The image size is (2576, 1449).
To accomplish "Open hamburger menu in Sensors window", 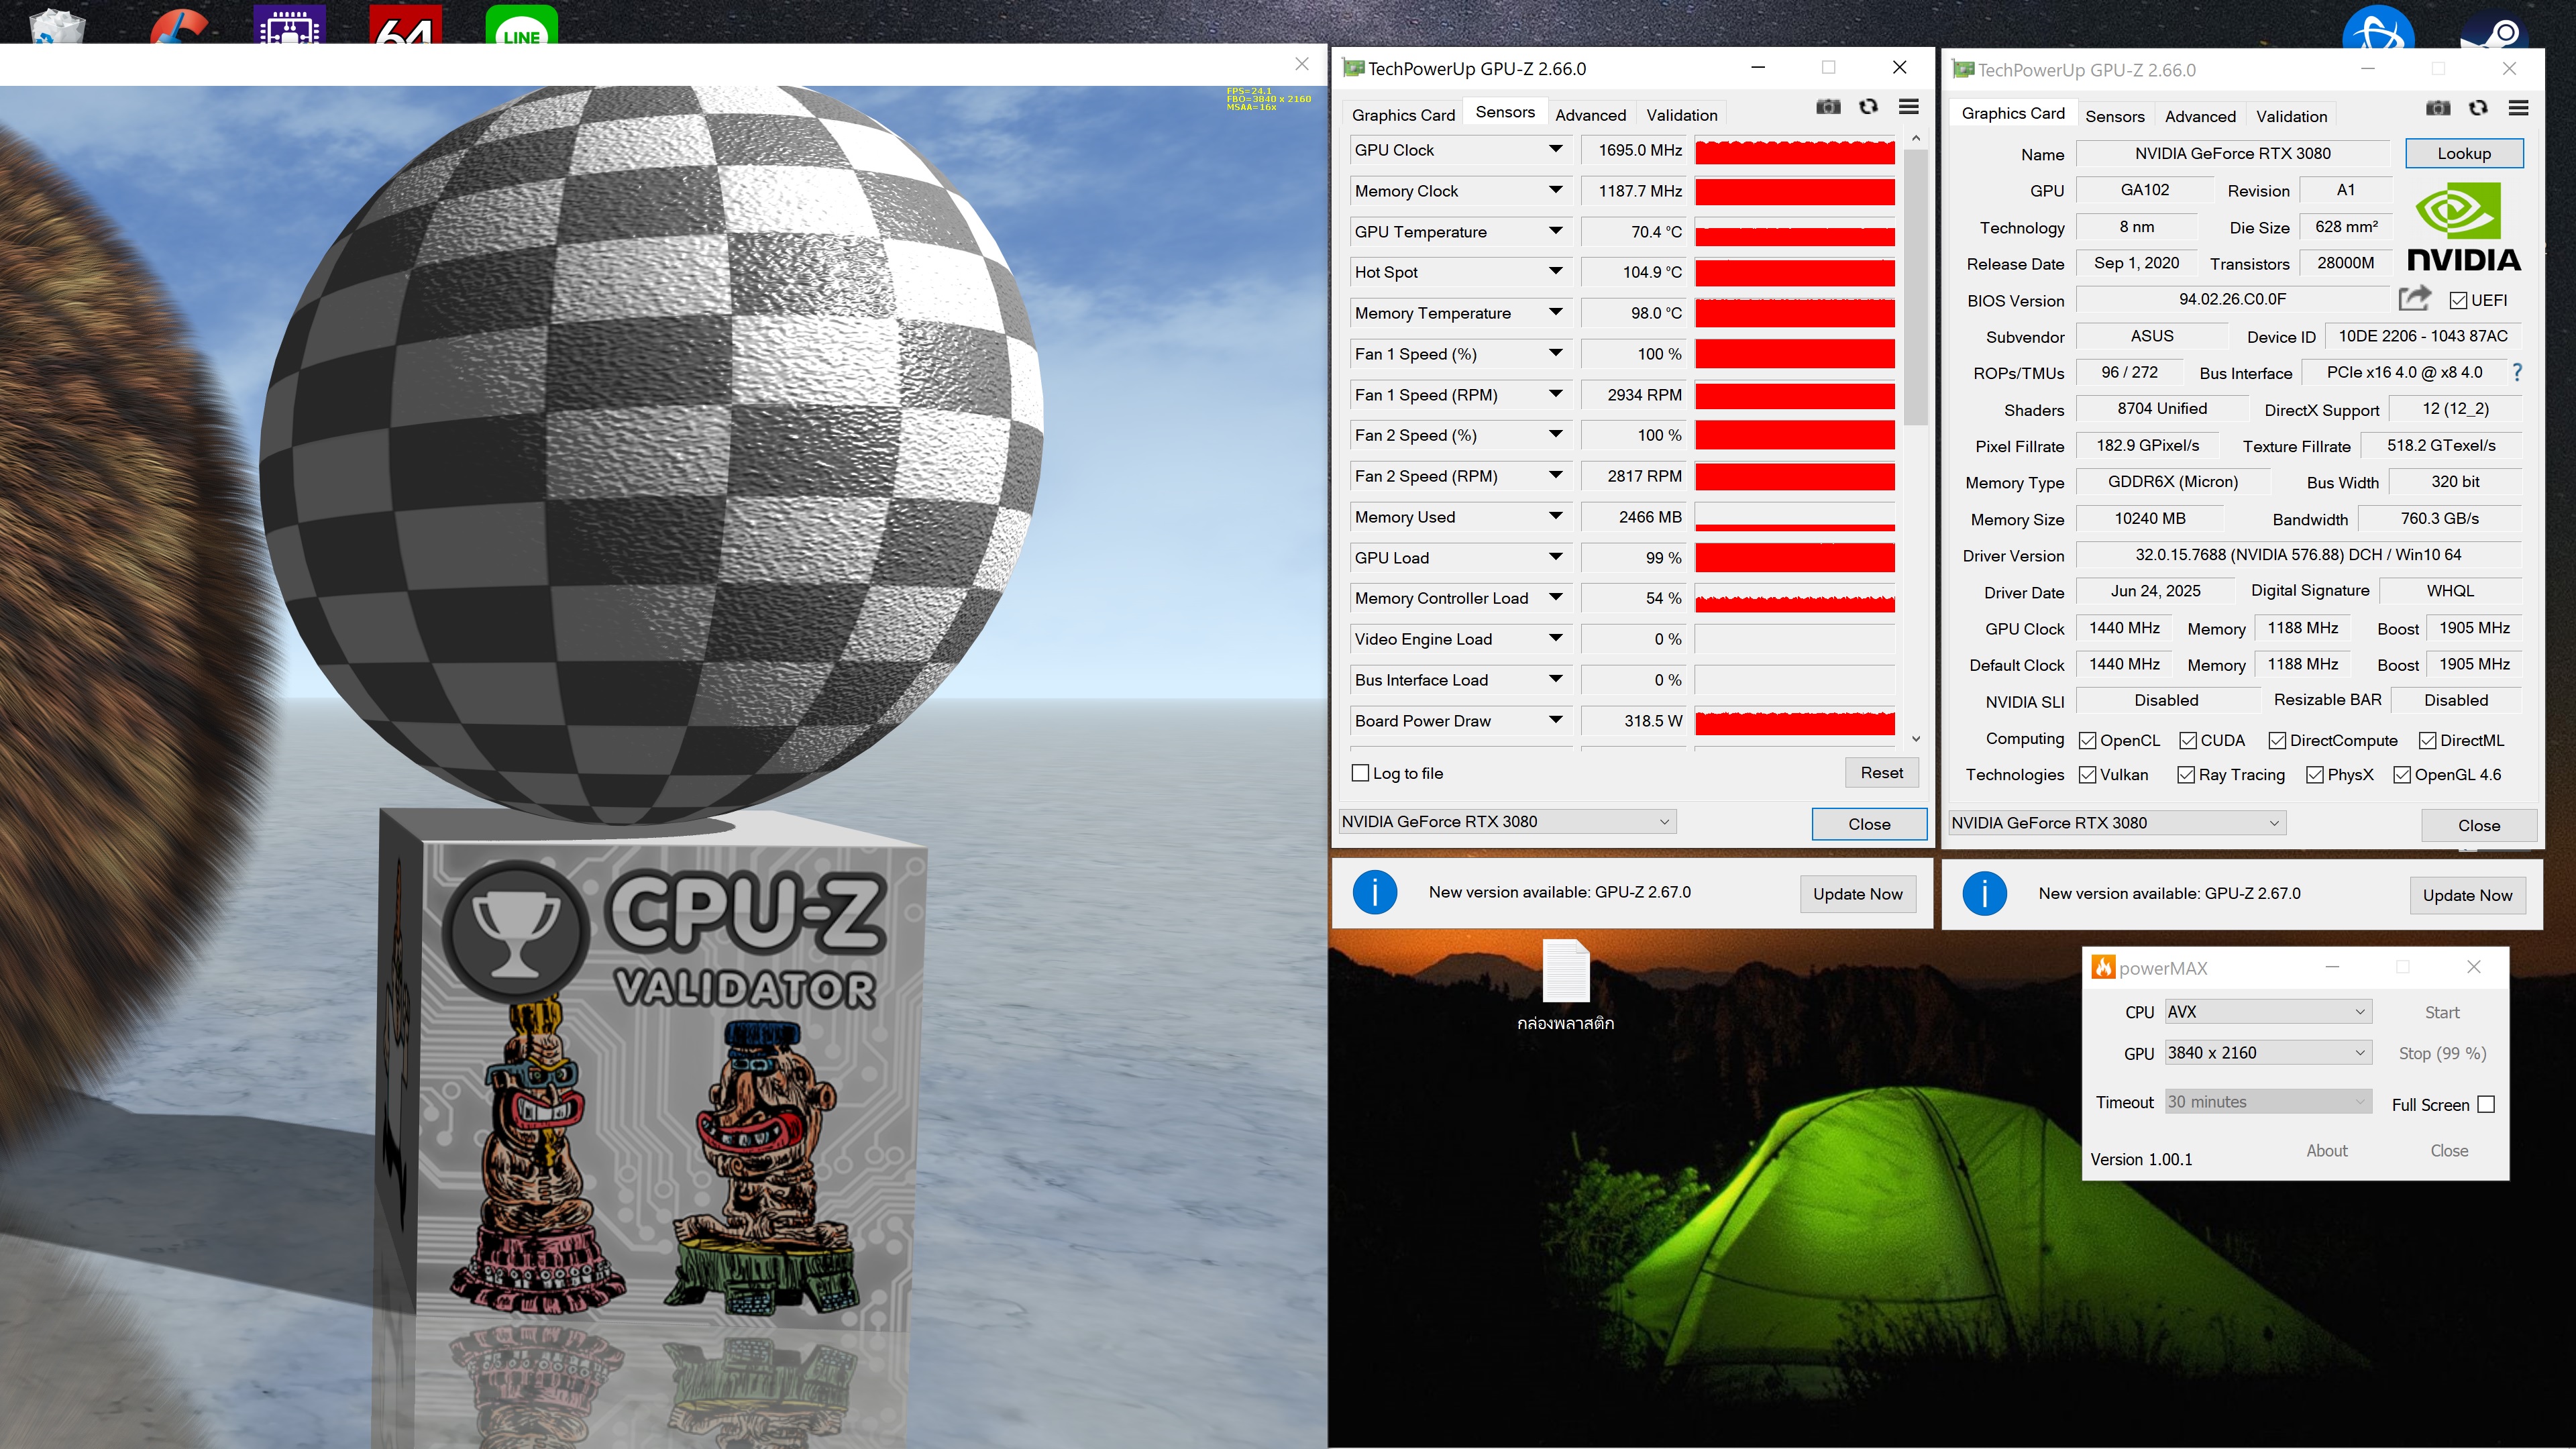I will pos(1908,107).
